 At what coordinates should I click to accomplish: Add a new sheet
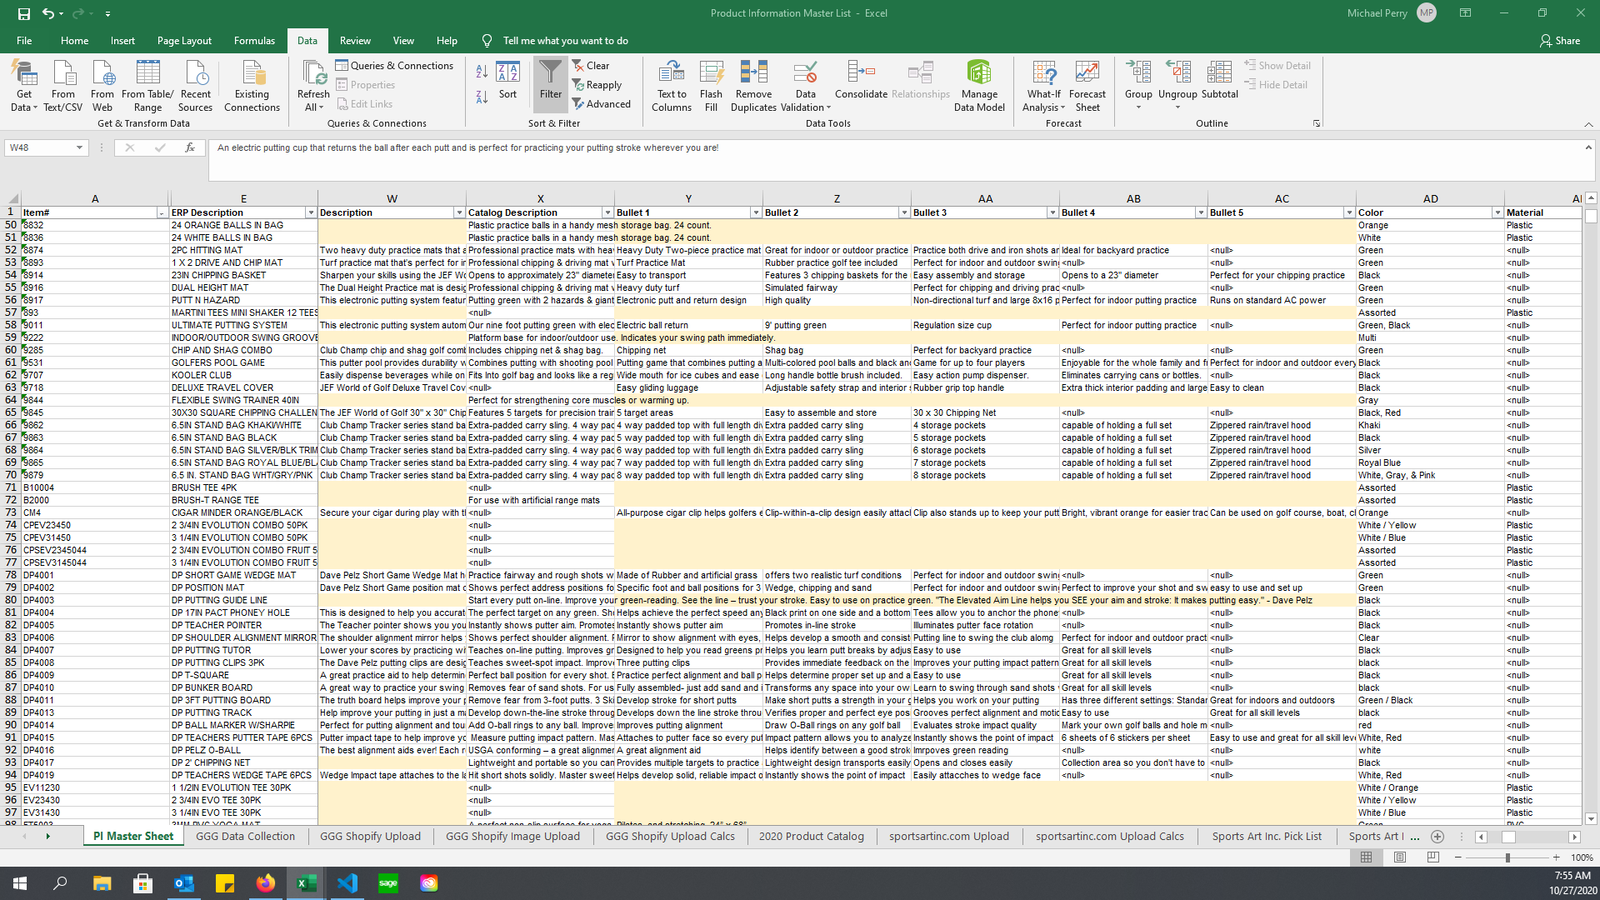click(1437, 837)
